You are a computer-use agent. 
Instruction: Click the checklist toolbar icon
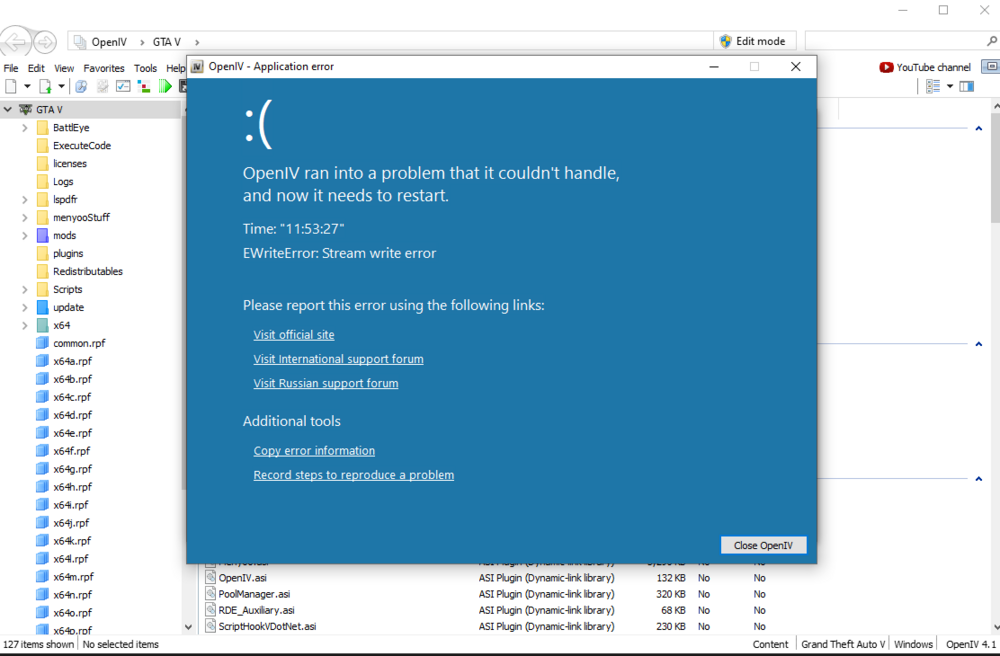[x=123, y=86]
